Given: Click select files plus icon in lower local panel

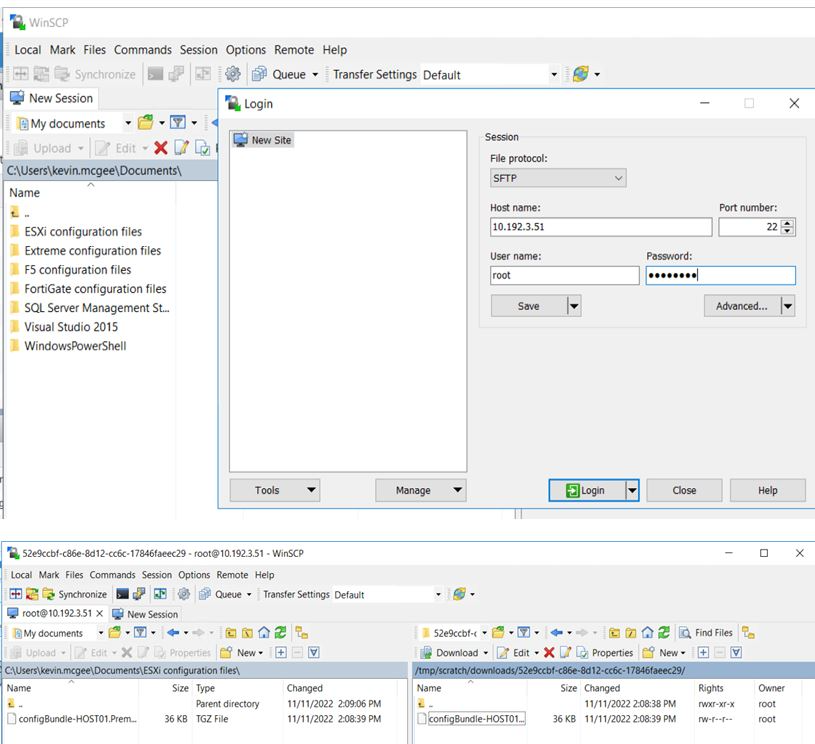Looking at the screenshot, I should [x=281, y=652].
